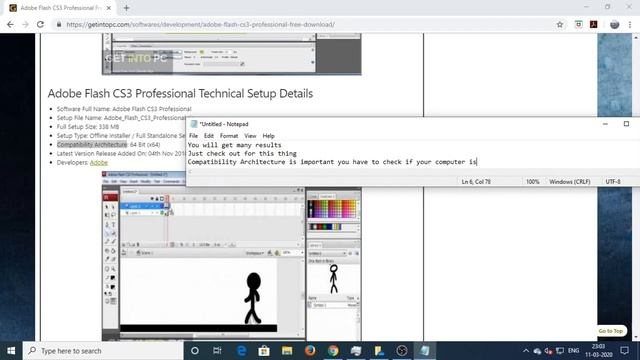Open the Windows Start menu

point(11,351)
